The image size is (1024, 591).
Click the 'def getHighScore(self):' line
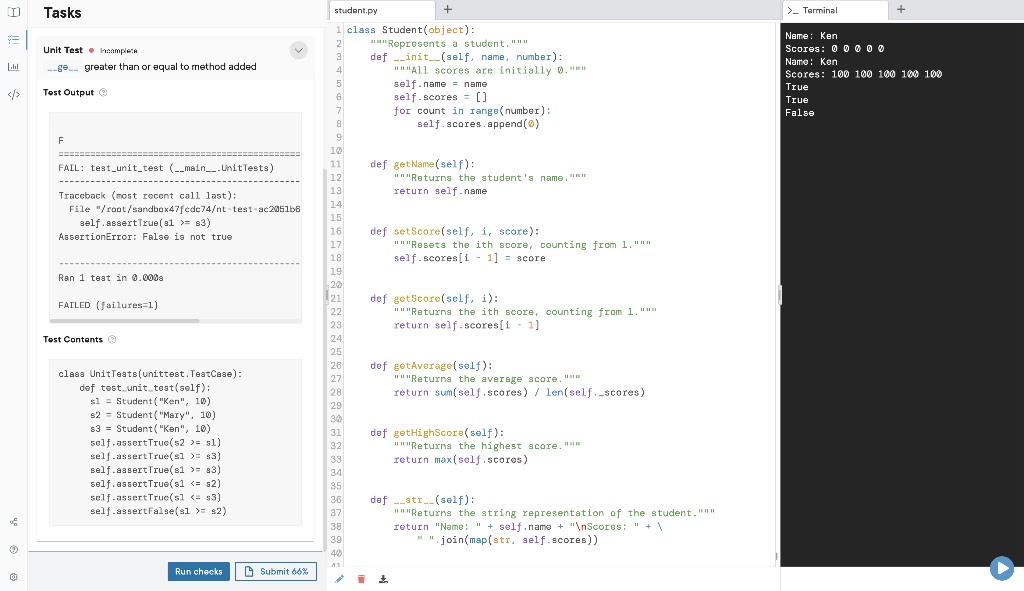tap(437, 433)
